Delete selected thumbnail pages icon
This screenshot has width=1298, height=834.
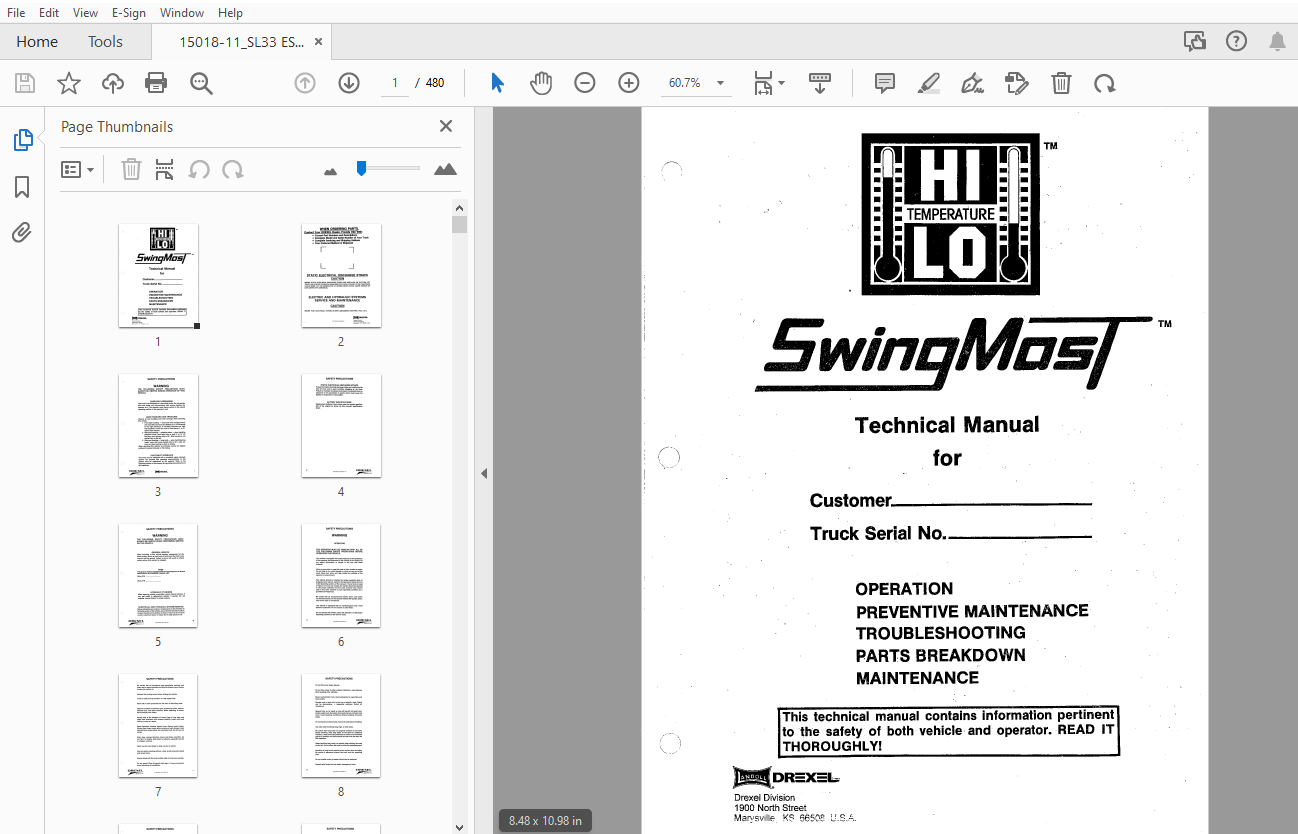coord(131,169)
